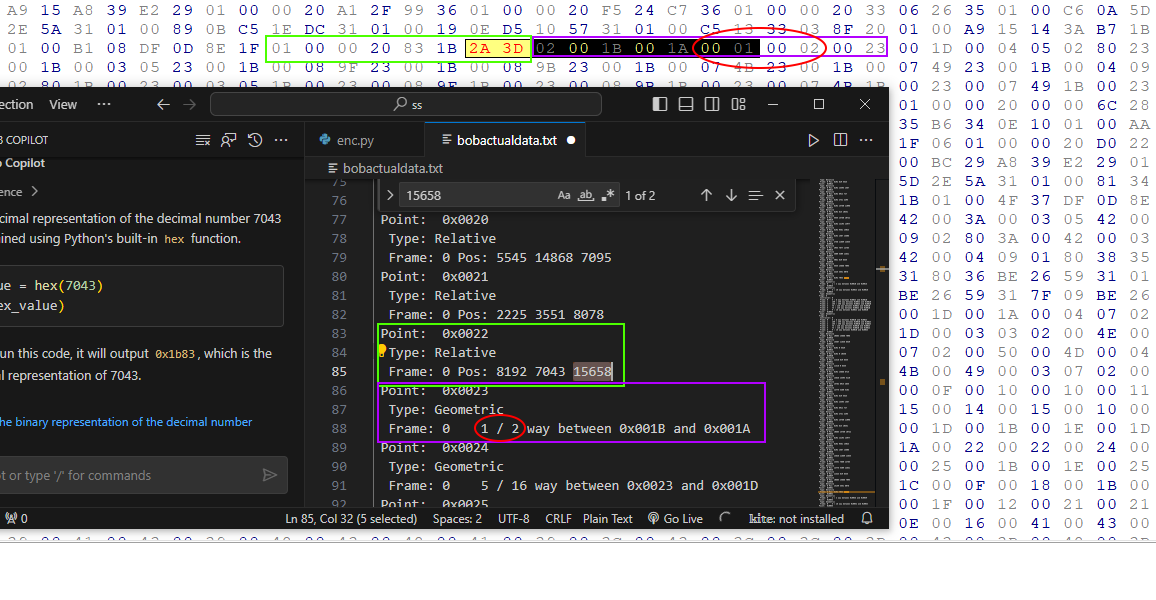Screen dimensions: 1156x600
Task: Toggle the bottom panel layout icon
Action: 686,104
